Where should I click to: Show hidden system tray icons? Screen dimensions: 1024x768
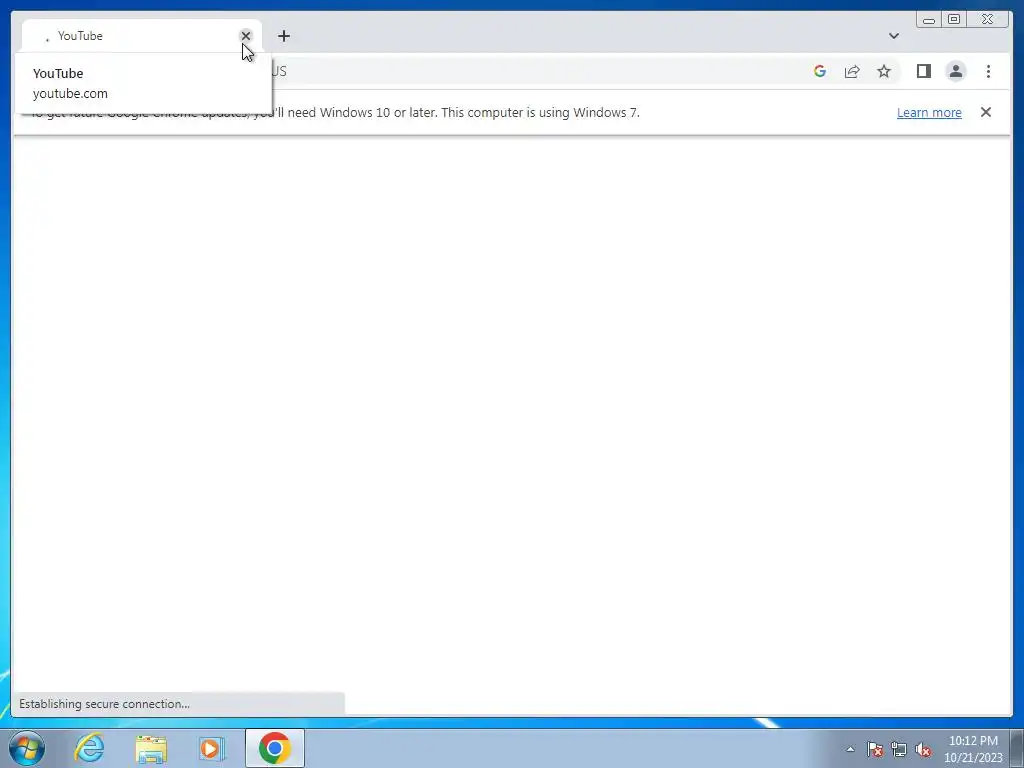(850, 749)
